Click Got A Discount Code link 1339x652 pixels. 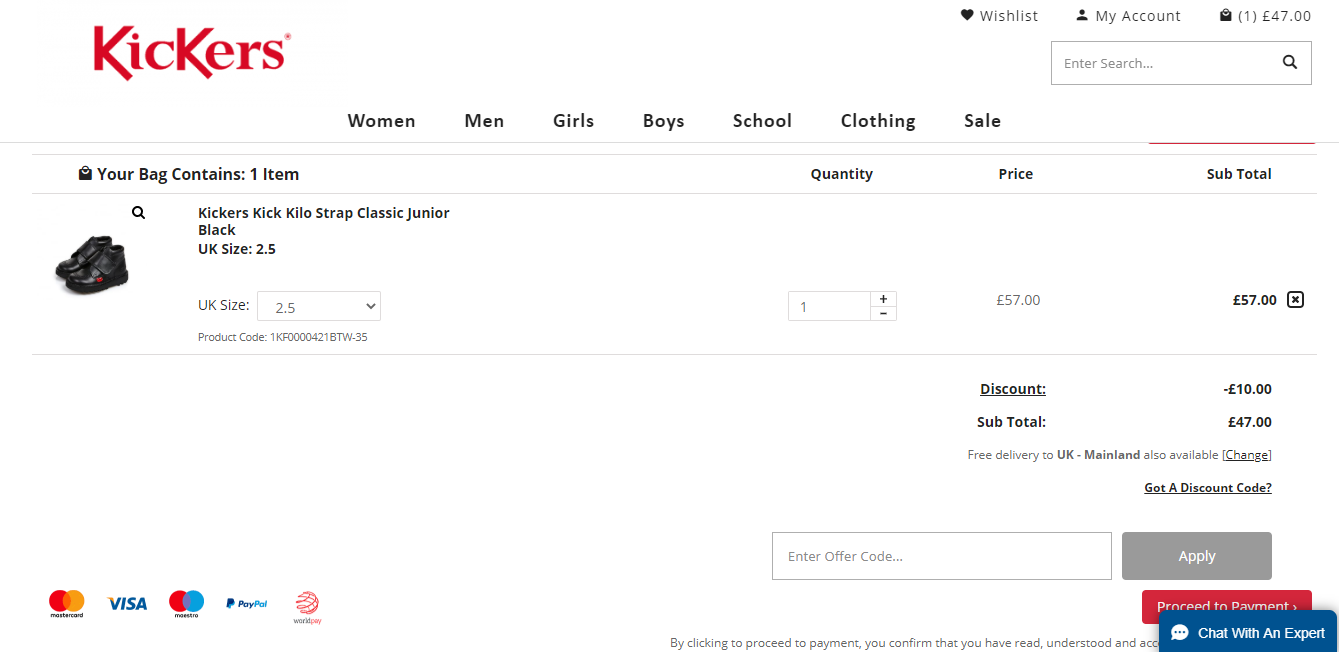(x=1208, y=488)
